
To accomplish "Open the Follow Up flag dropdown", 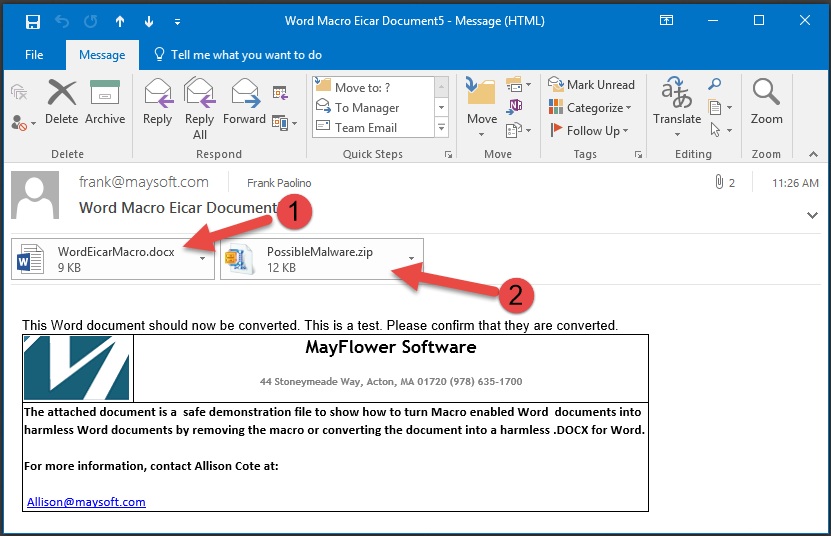I will click(589, 130).
